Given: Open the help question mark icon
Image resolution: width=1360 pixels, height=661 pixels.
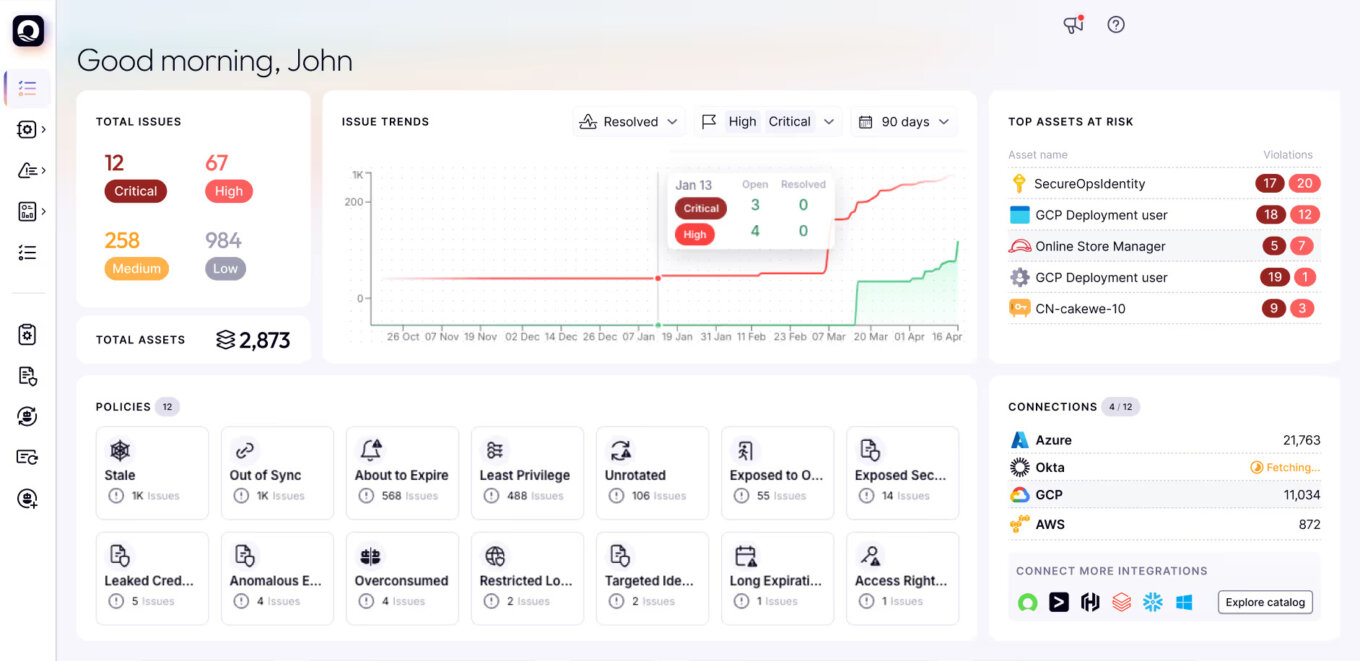Looking at the screenshot, I should (x=1116, y=24).
